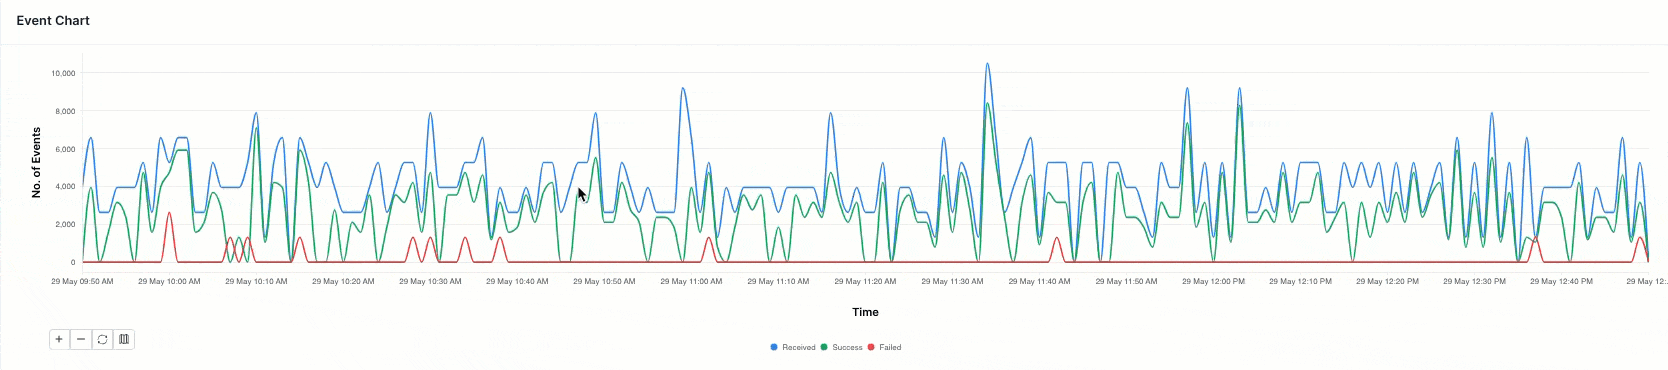Click the 29 May 11:20 AM axis label
Image resolution: width=1668 pixels, height=370 pixels.
pos(865,281)
